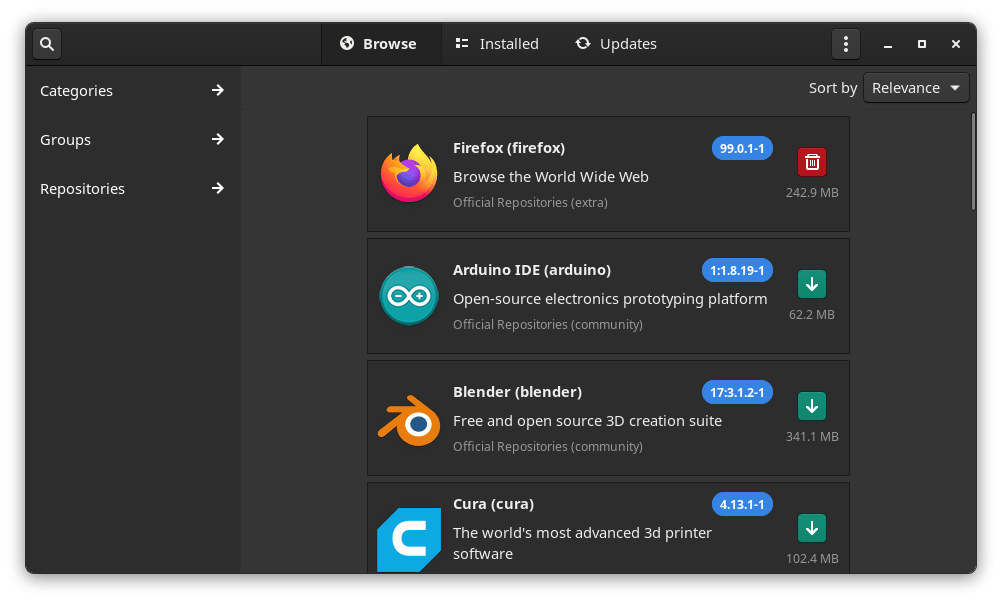
Task: Click Blender version badge 17:3.1.2-1
Action: (x=737, y=392)
